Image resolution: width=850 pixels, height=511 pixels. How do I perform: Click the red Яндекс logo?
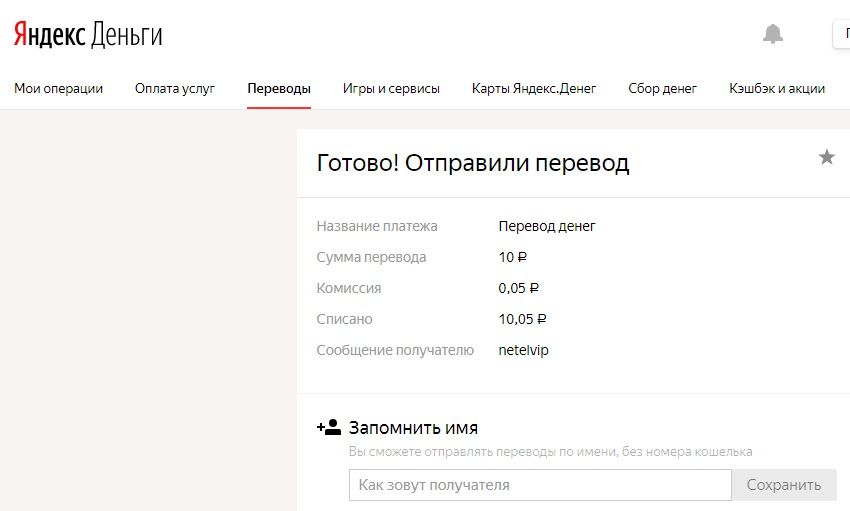[x=49, y=35]
